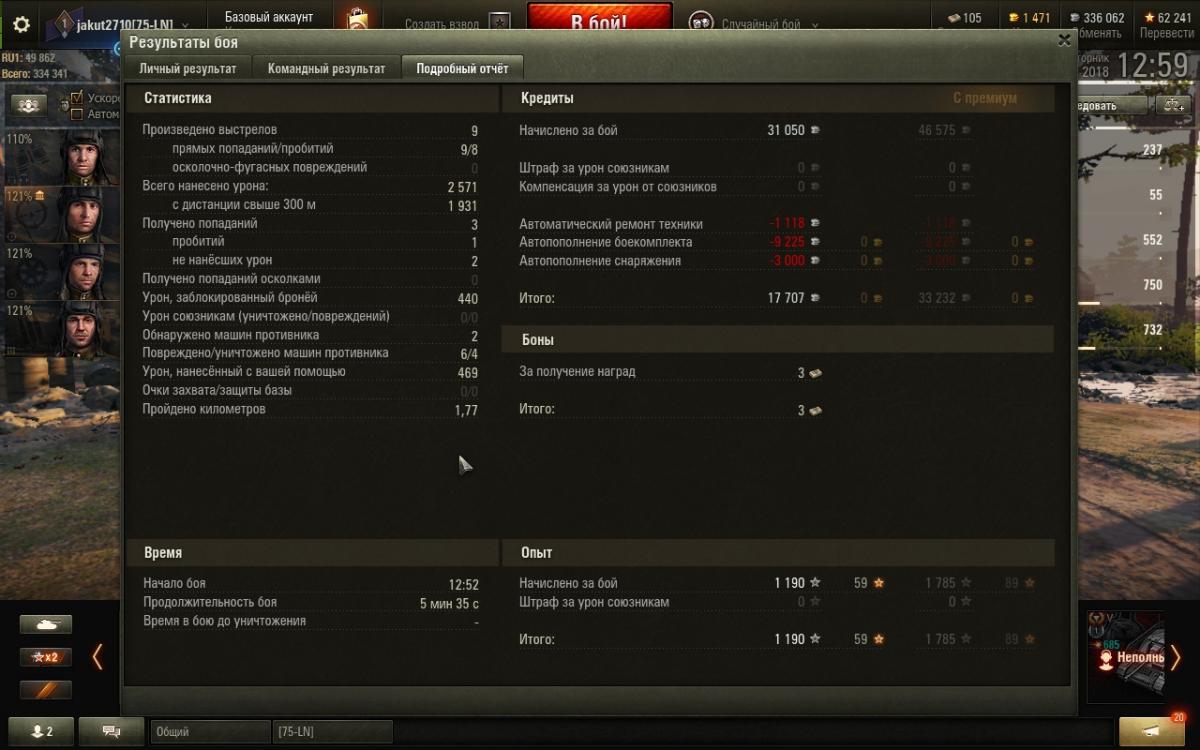Open the premium shop bag icon

pyautogui.click(x=356, y=20)
